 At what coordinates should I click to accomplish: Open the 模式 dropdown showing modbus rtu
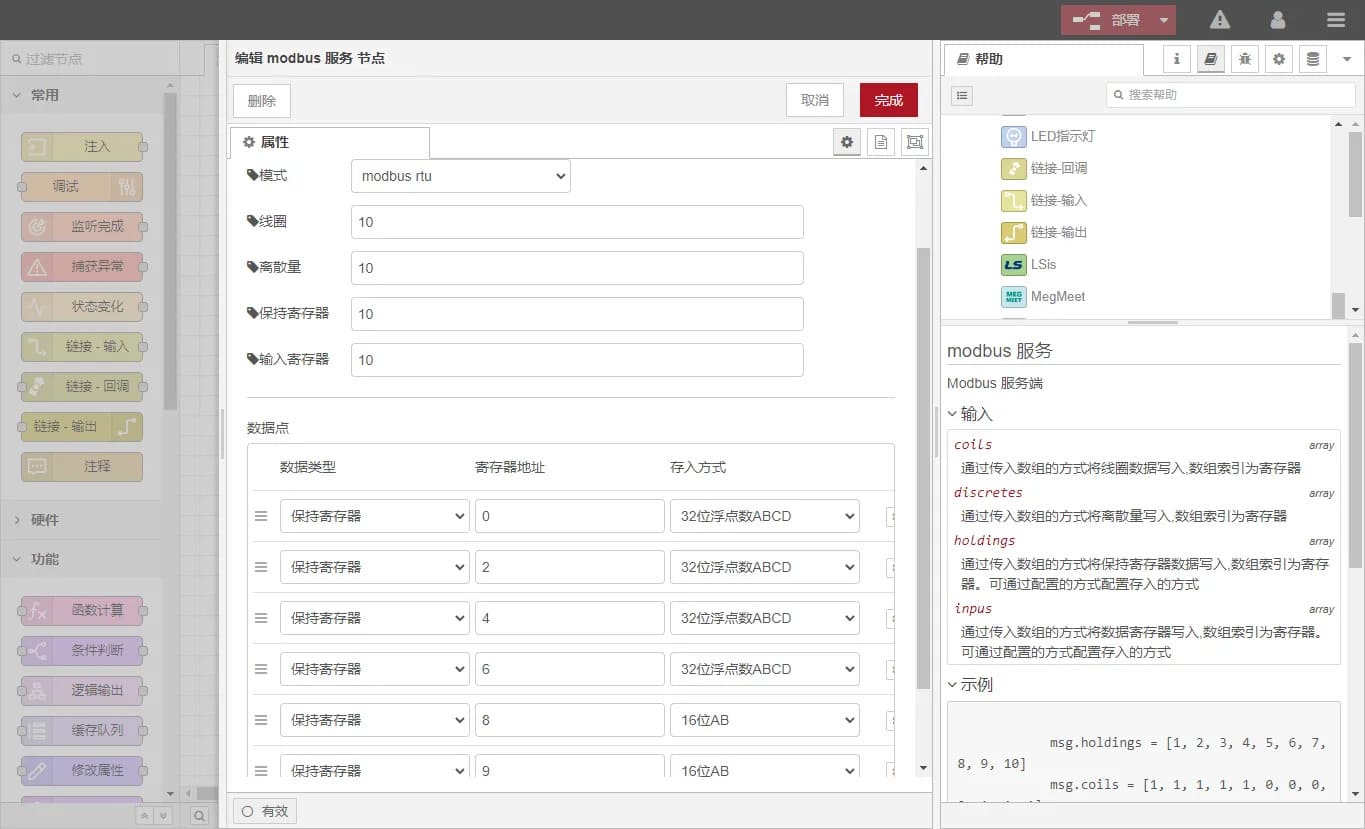460,175
